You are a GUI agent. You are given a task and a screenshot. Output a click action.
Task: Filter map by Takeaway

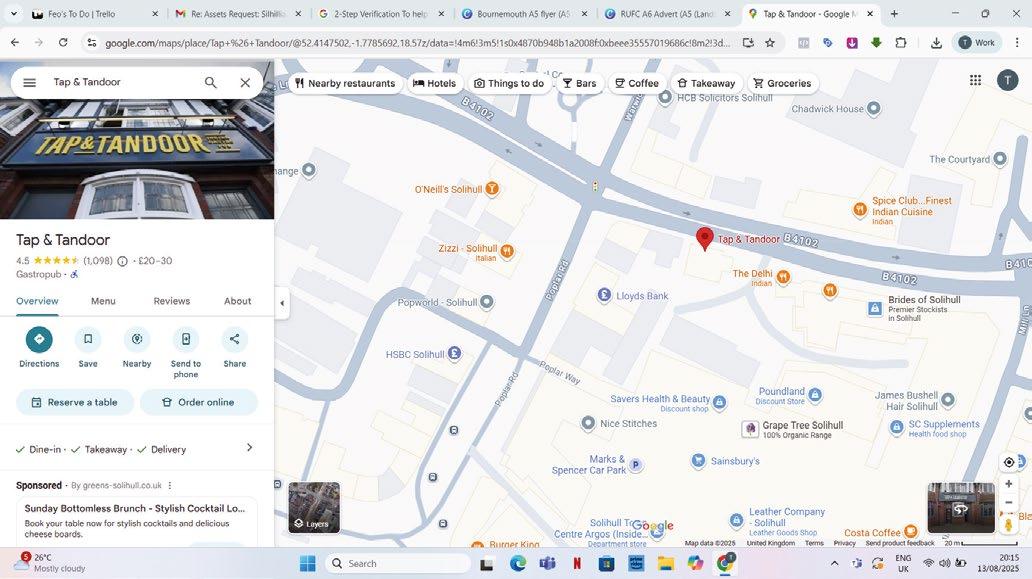click(706, 84)
